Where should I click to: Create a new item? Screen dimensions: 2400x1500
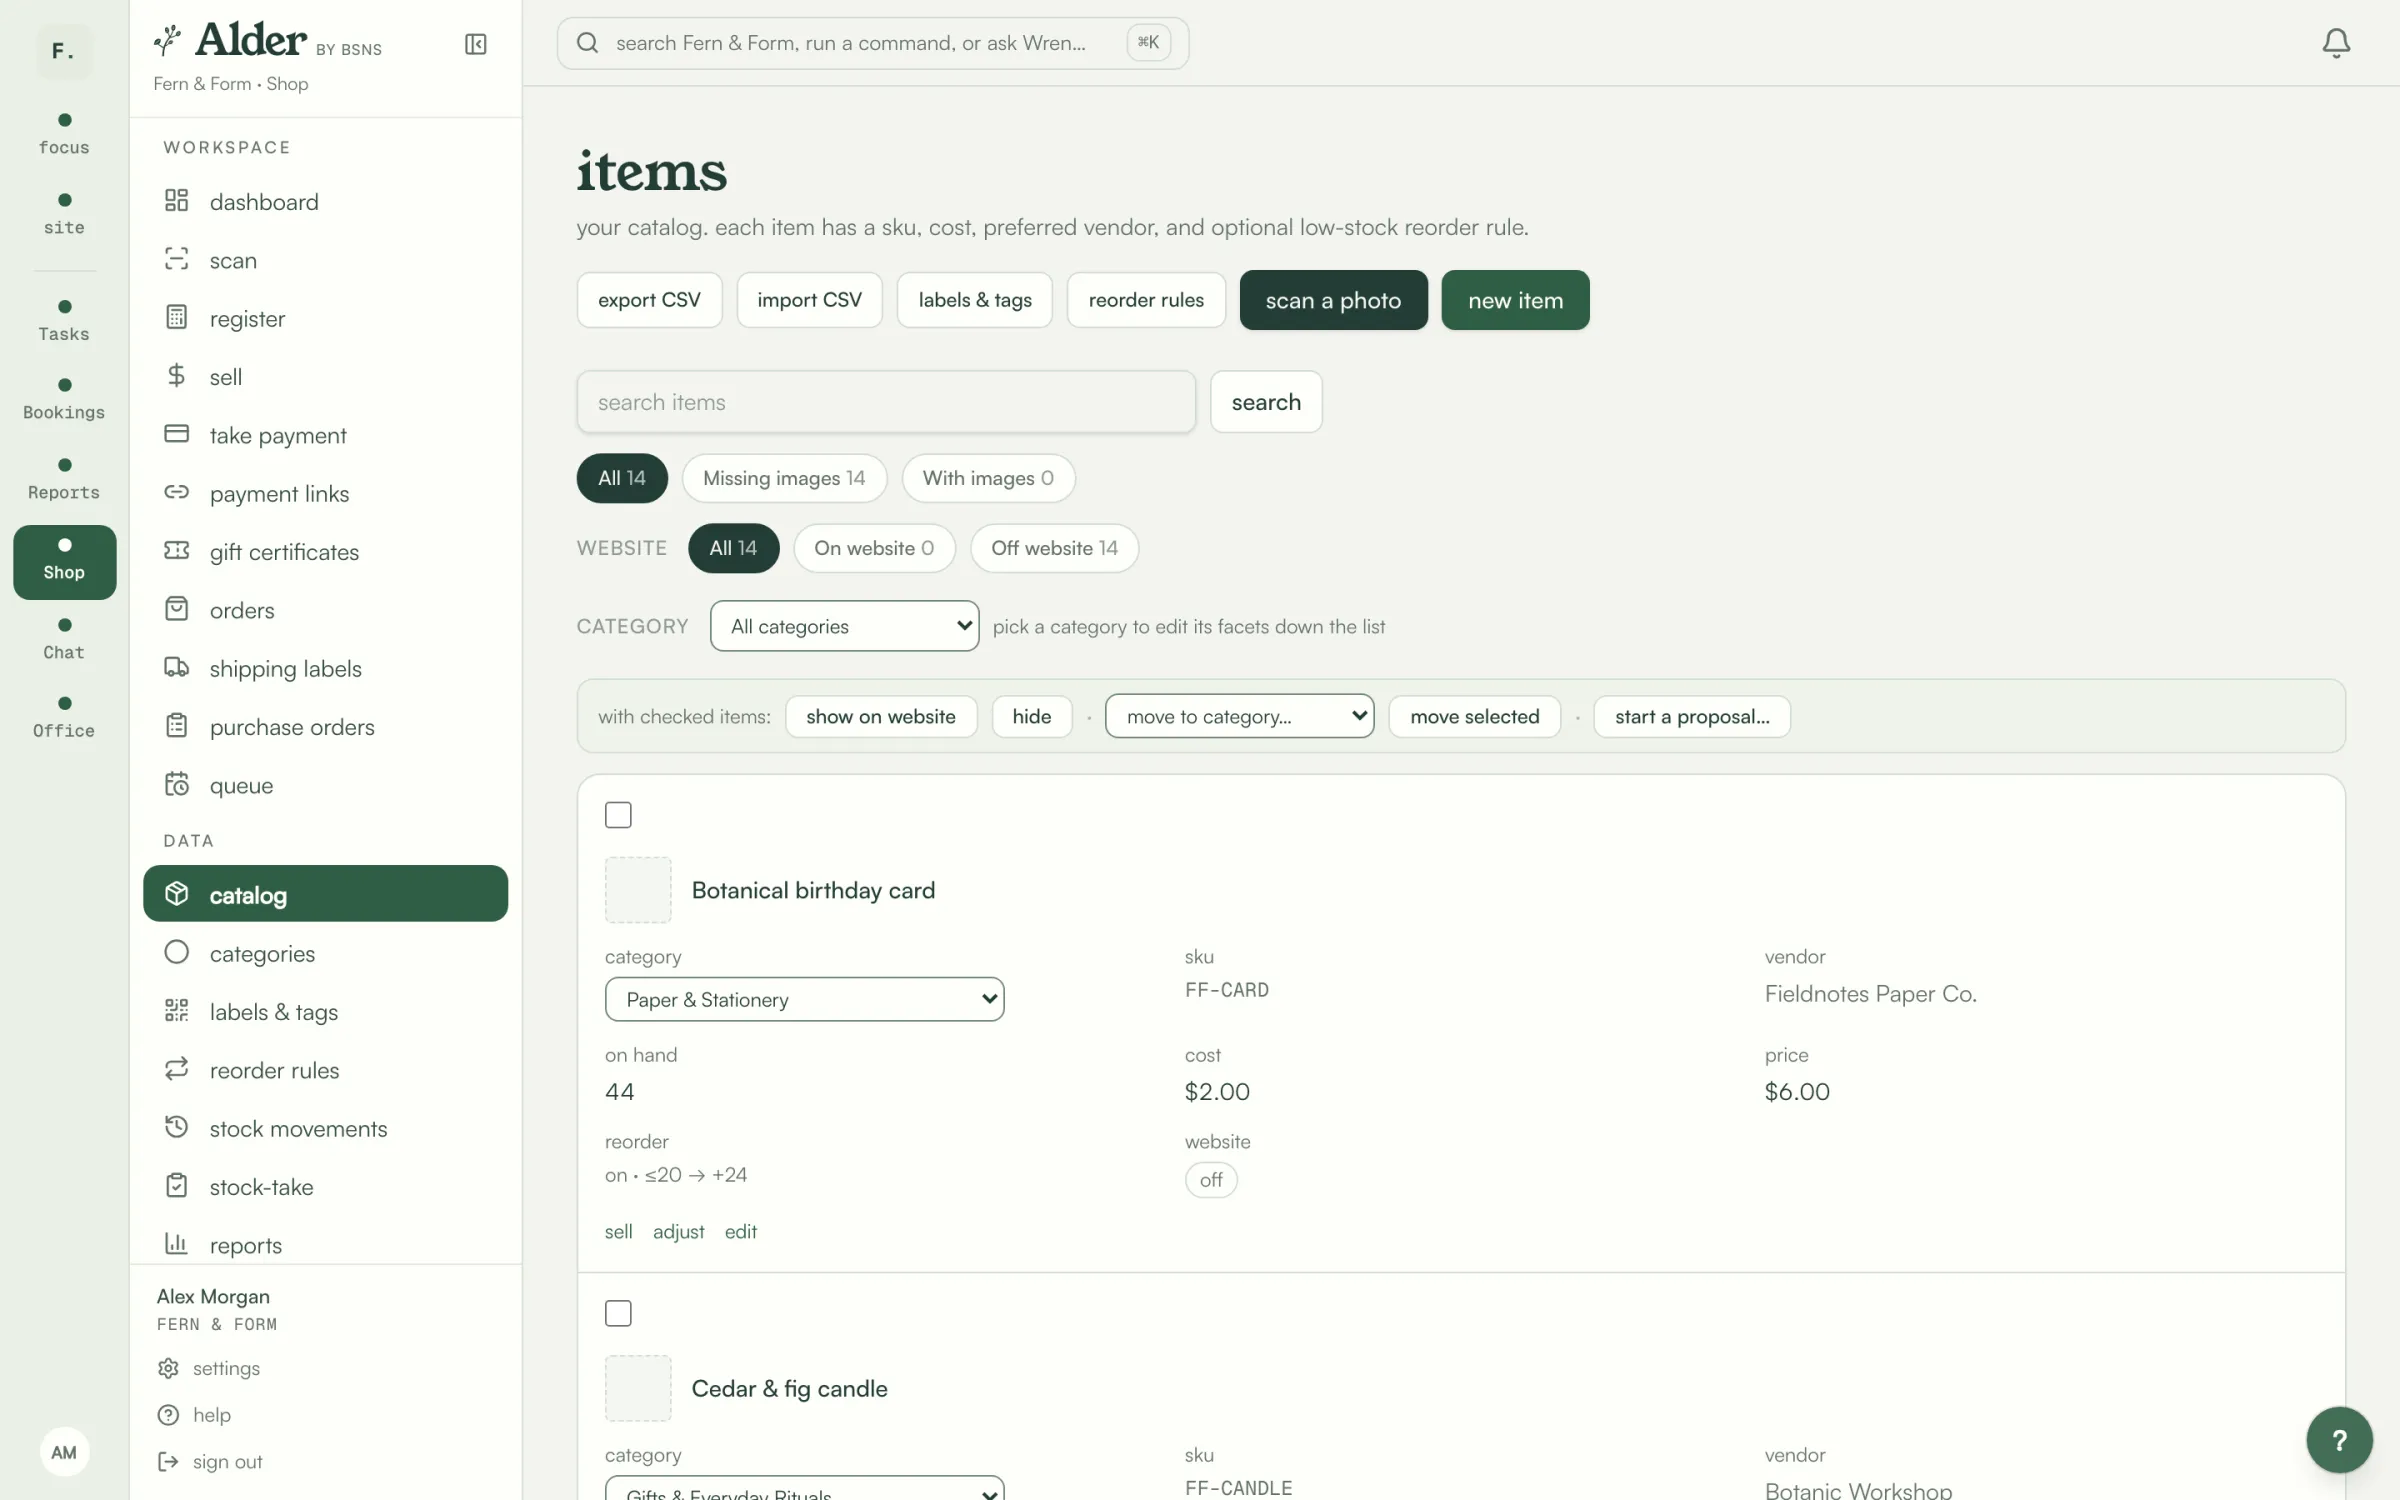point(1515,300)
